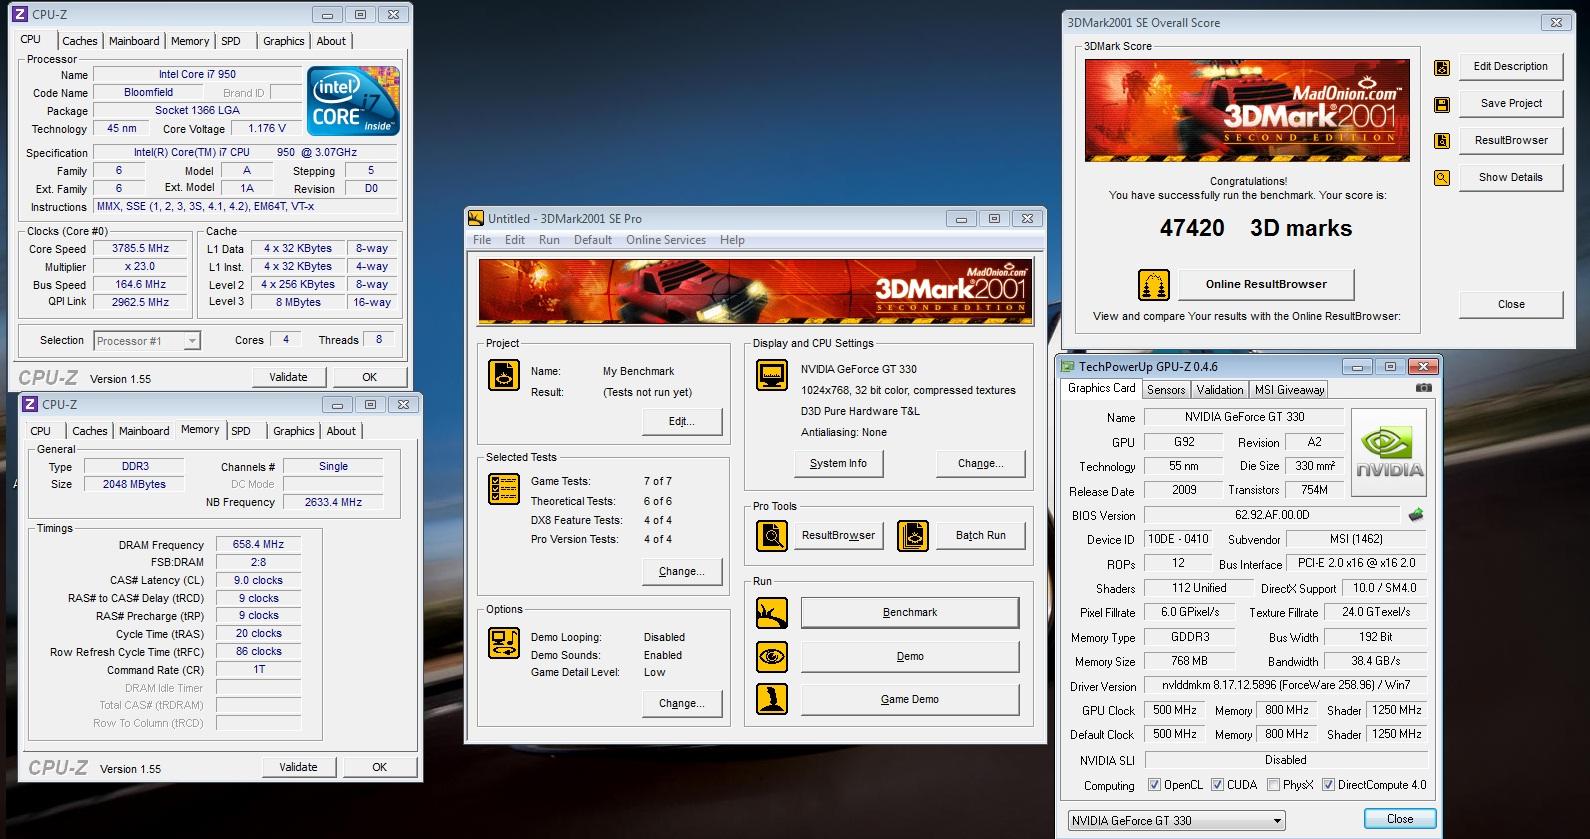Click the Display and CPU Settings monitor icon

tap(772, 375)
